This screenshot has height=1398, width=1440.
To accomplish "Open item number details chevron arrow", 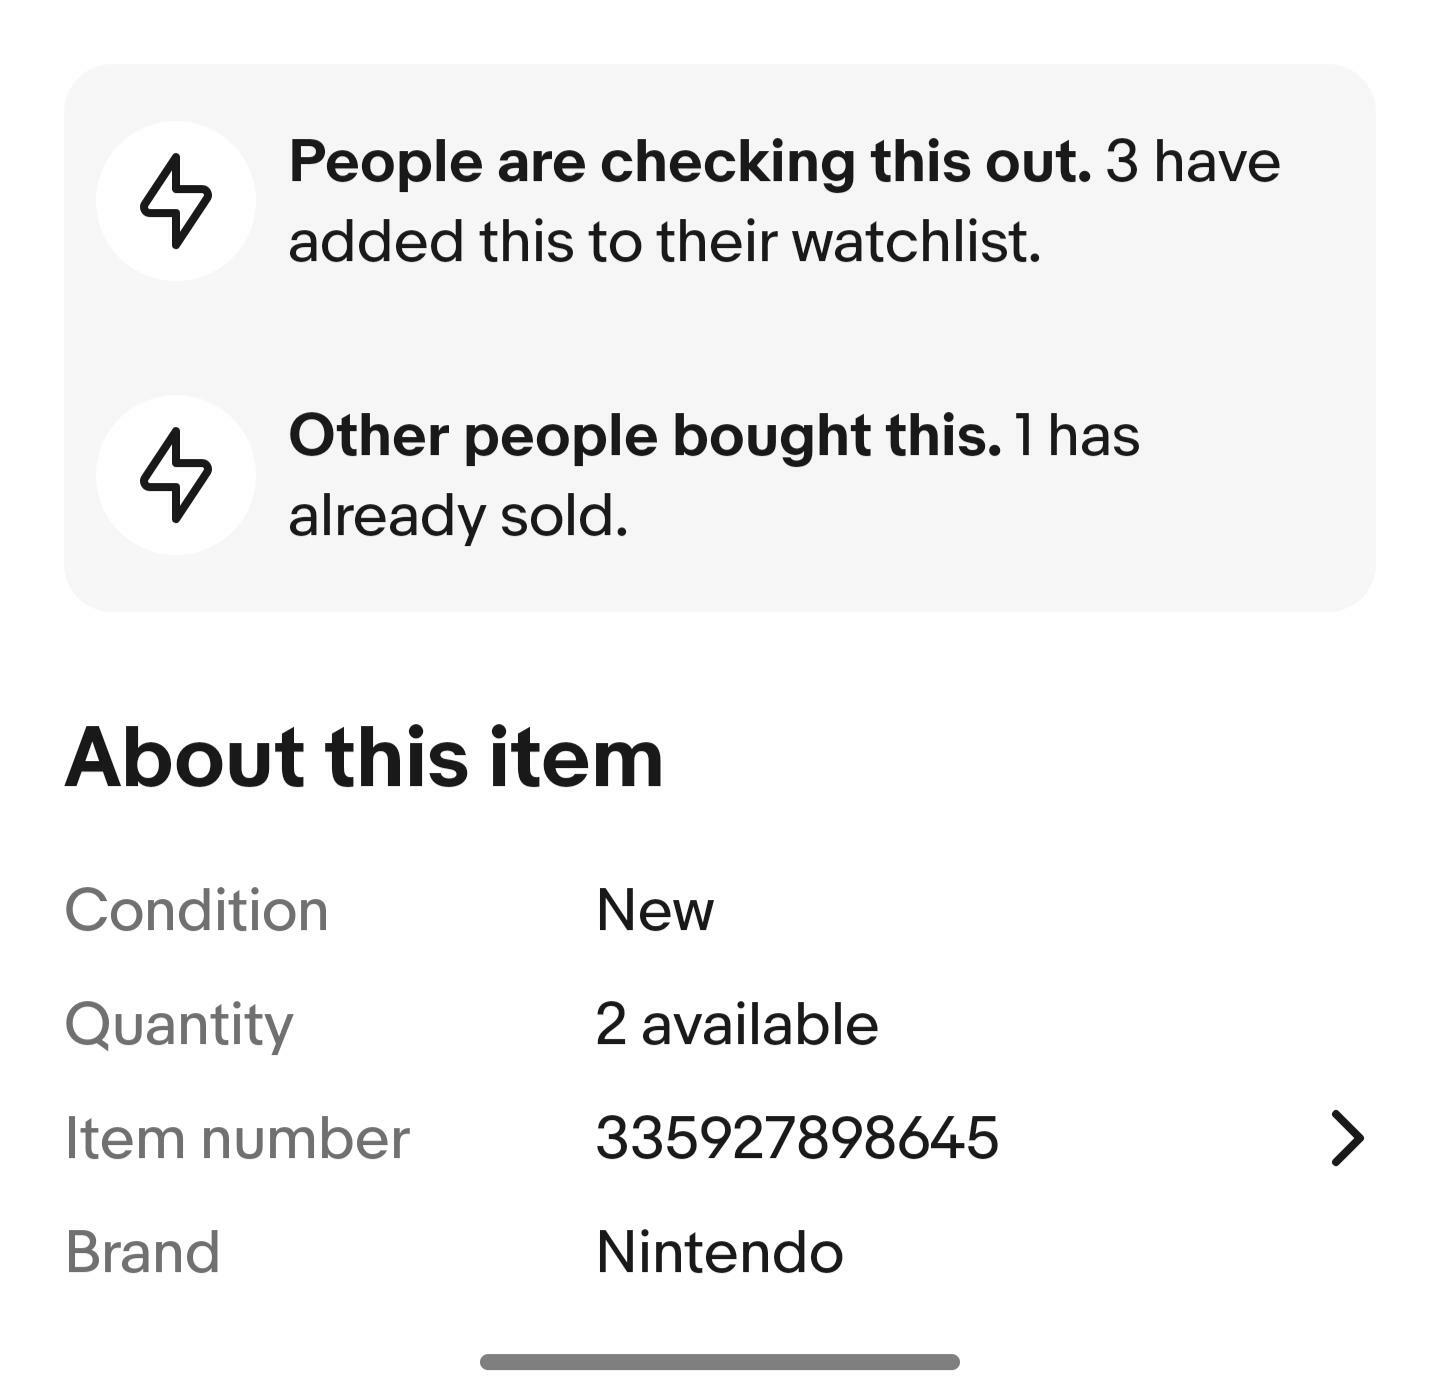I will click(1347, 1138).
